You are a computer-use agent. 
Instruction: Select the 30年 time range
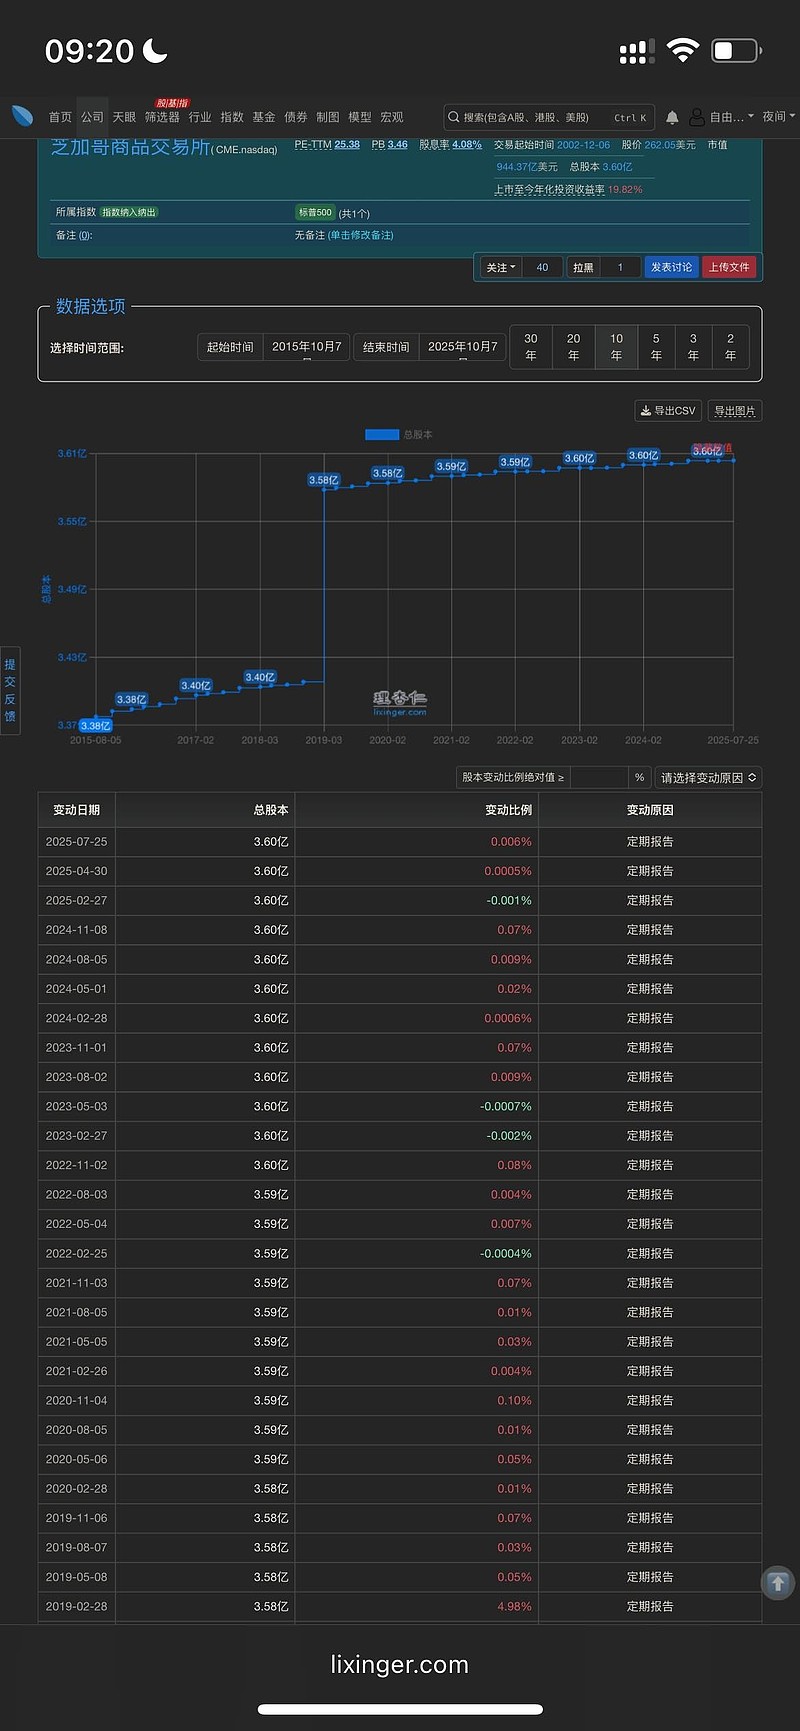click(x=531, y=347)
